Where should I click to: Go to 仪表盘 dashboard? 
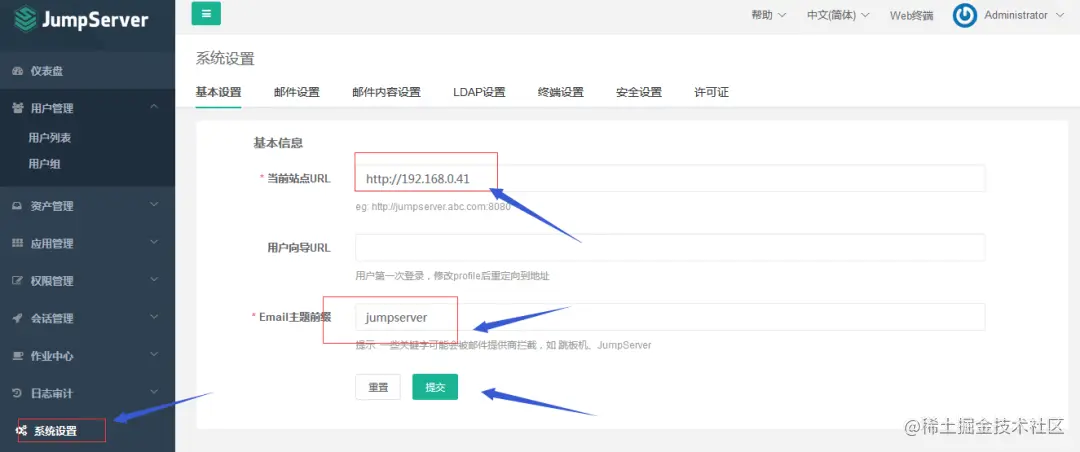[47, 71]
